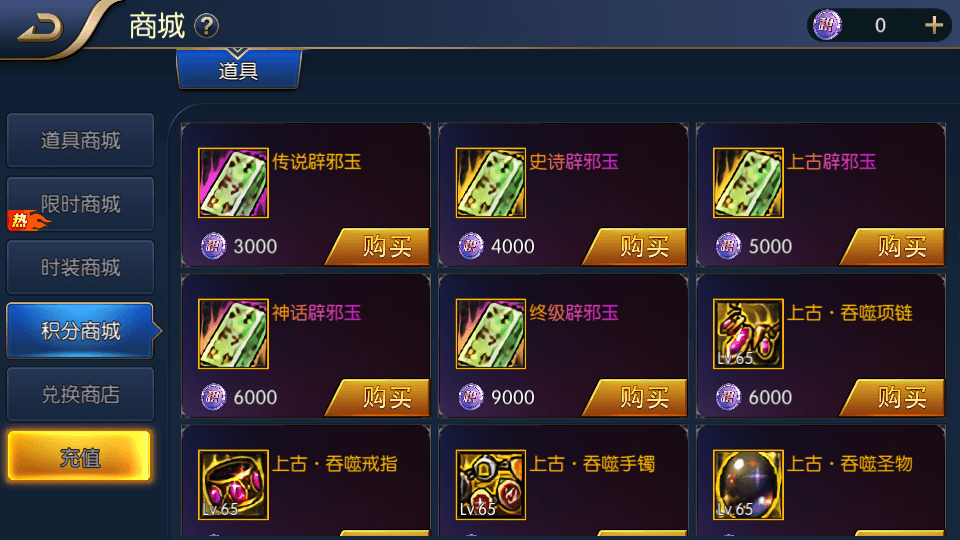Select the 上古·吞噬戒指 ring icon
960x540 pixels.
click(x=233, y=485)
